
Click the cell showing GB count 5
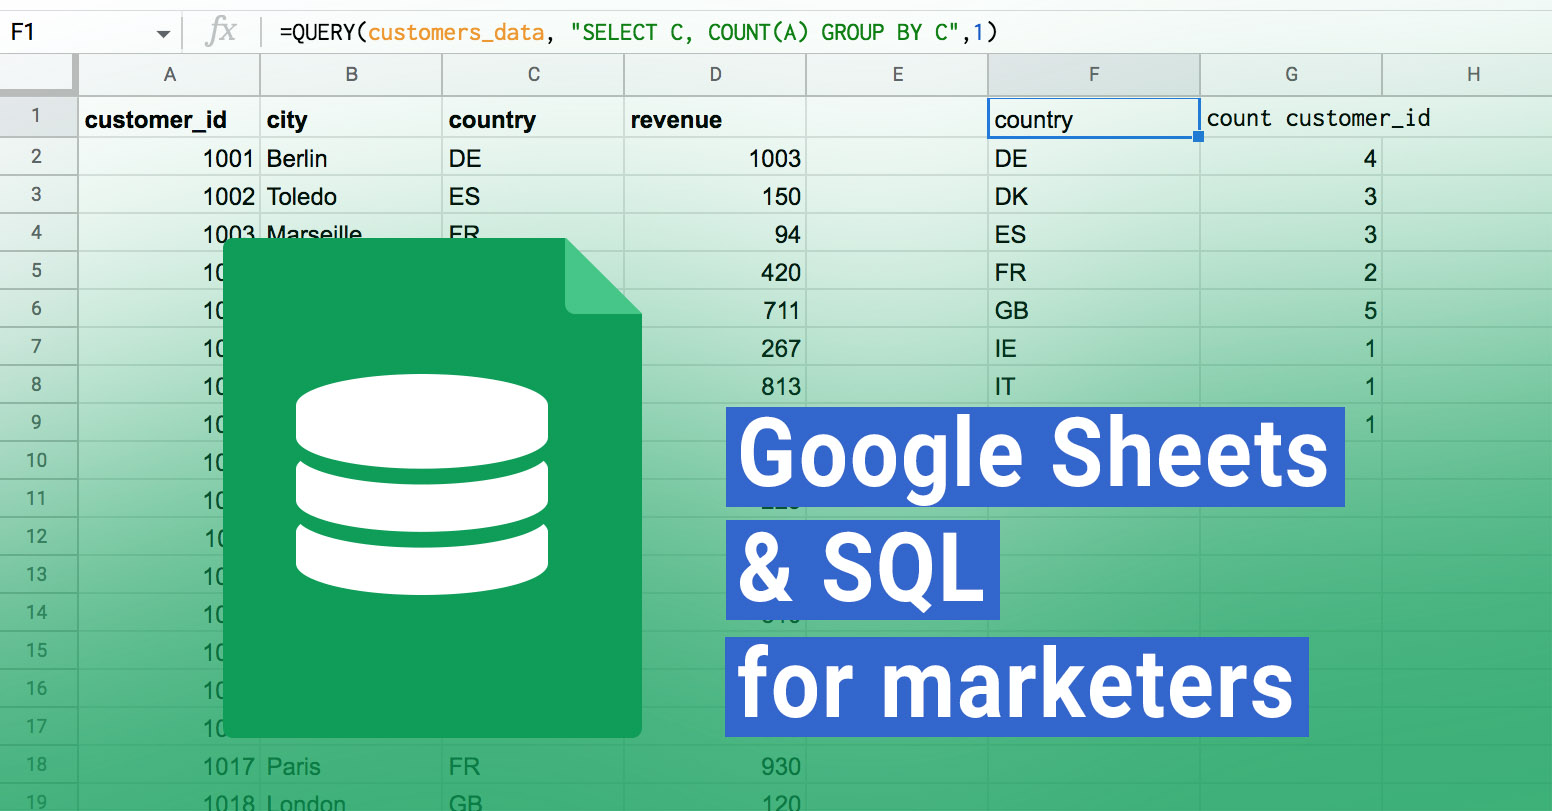pos(1290,309)
